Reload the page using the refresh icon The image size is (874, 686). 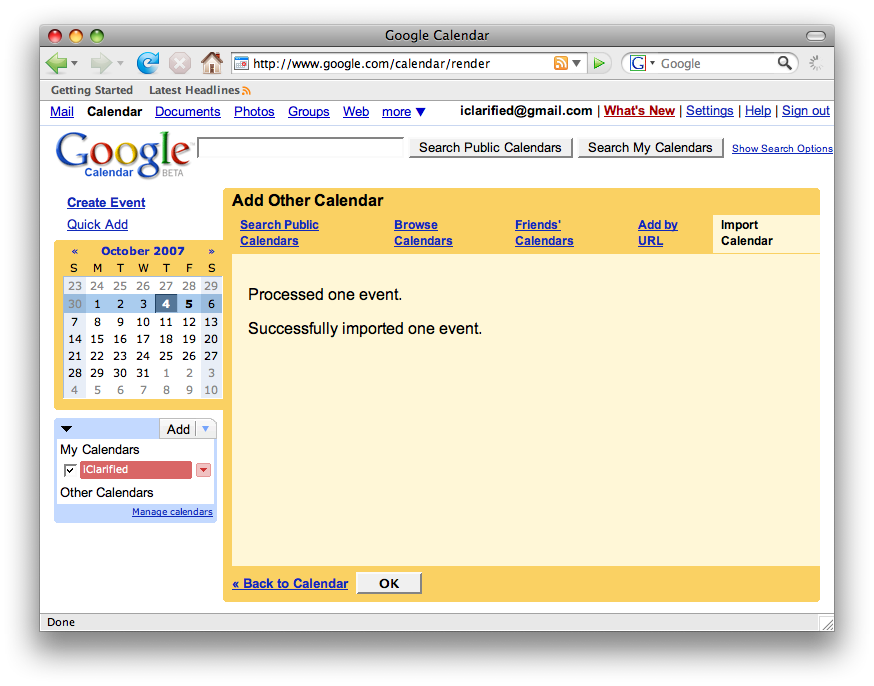pos(148,62)
